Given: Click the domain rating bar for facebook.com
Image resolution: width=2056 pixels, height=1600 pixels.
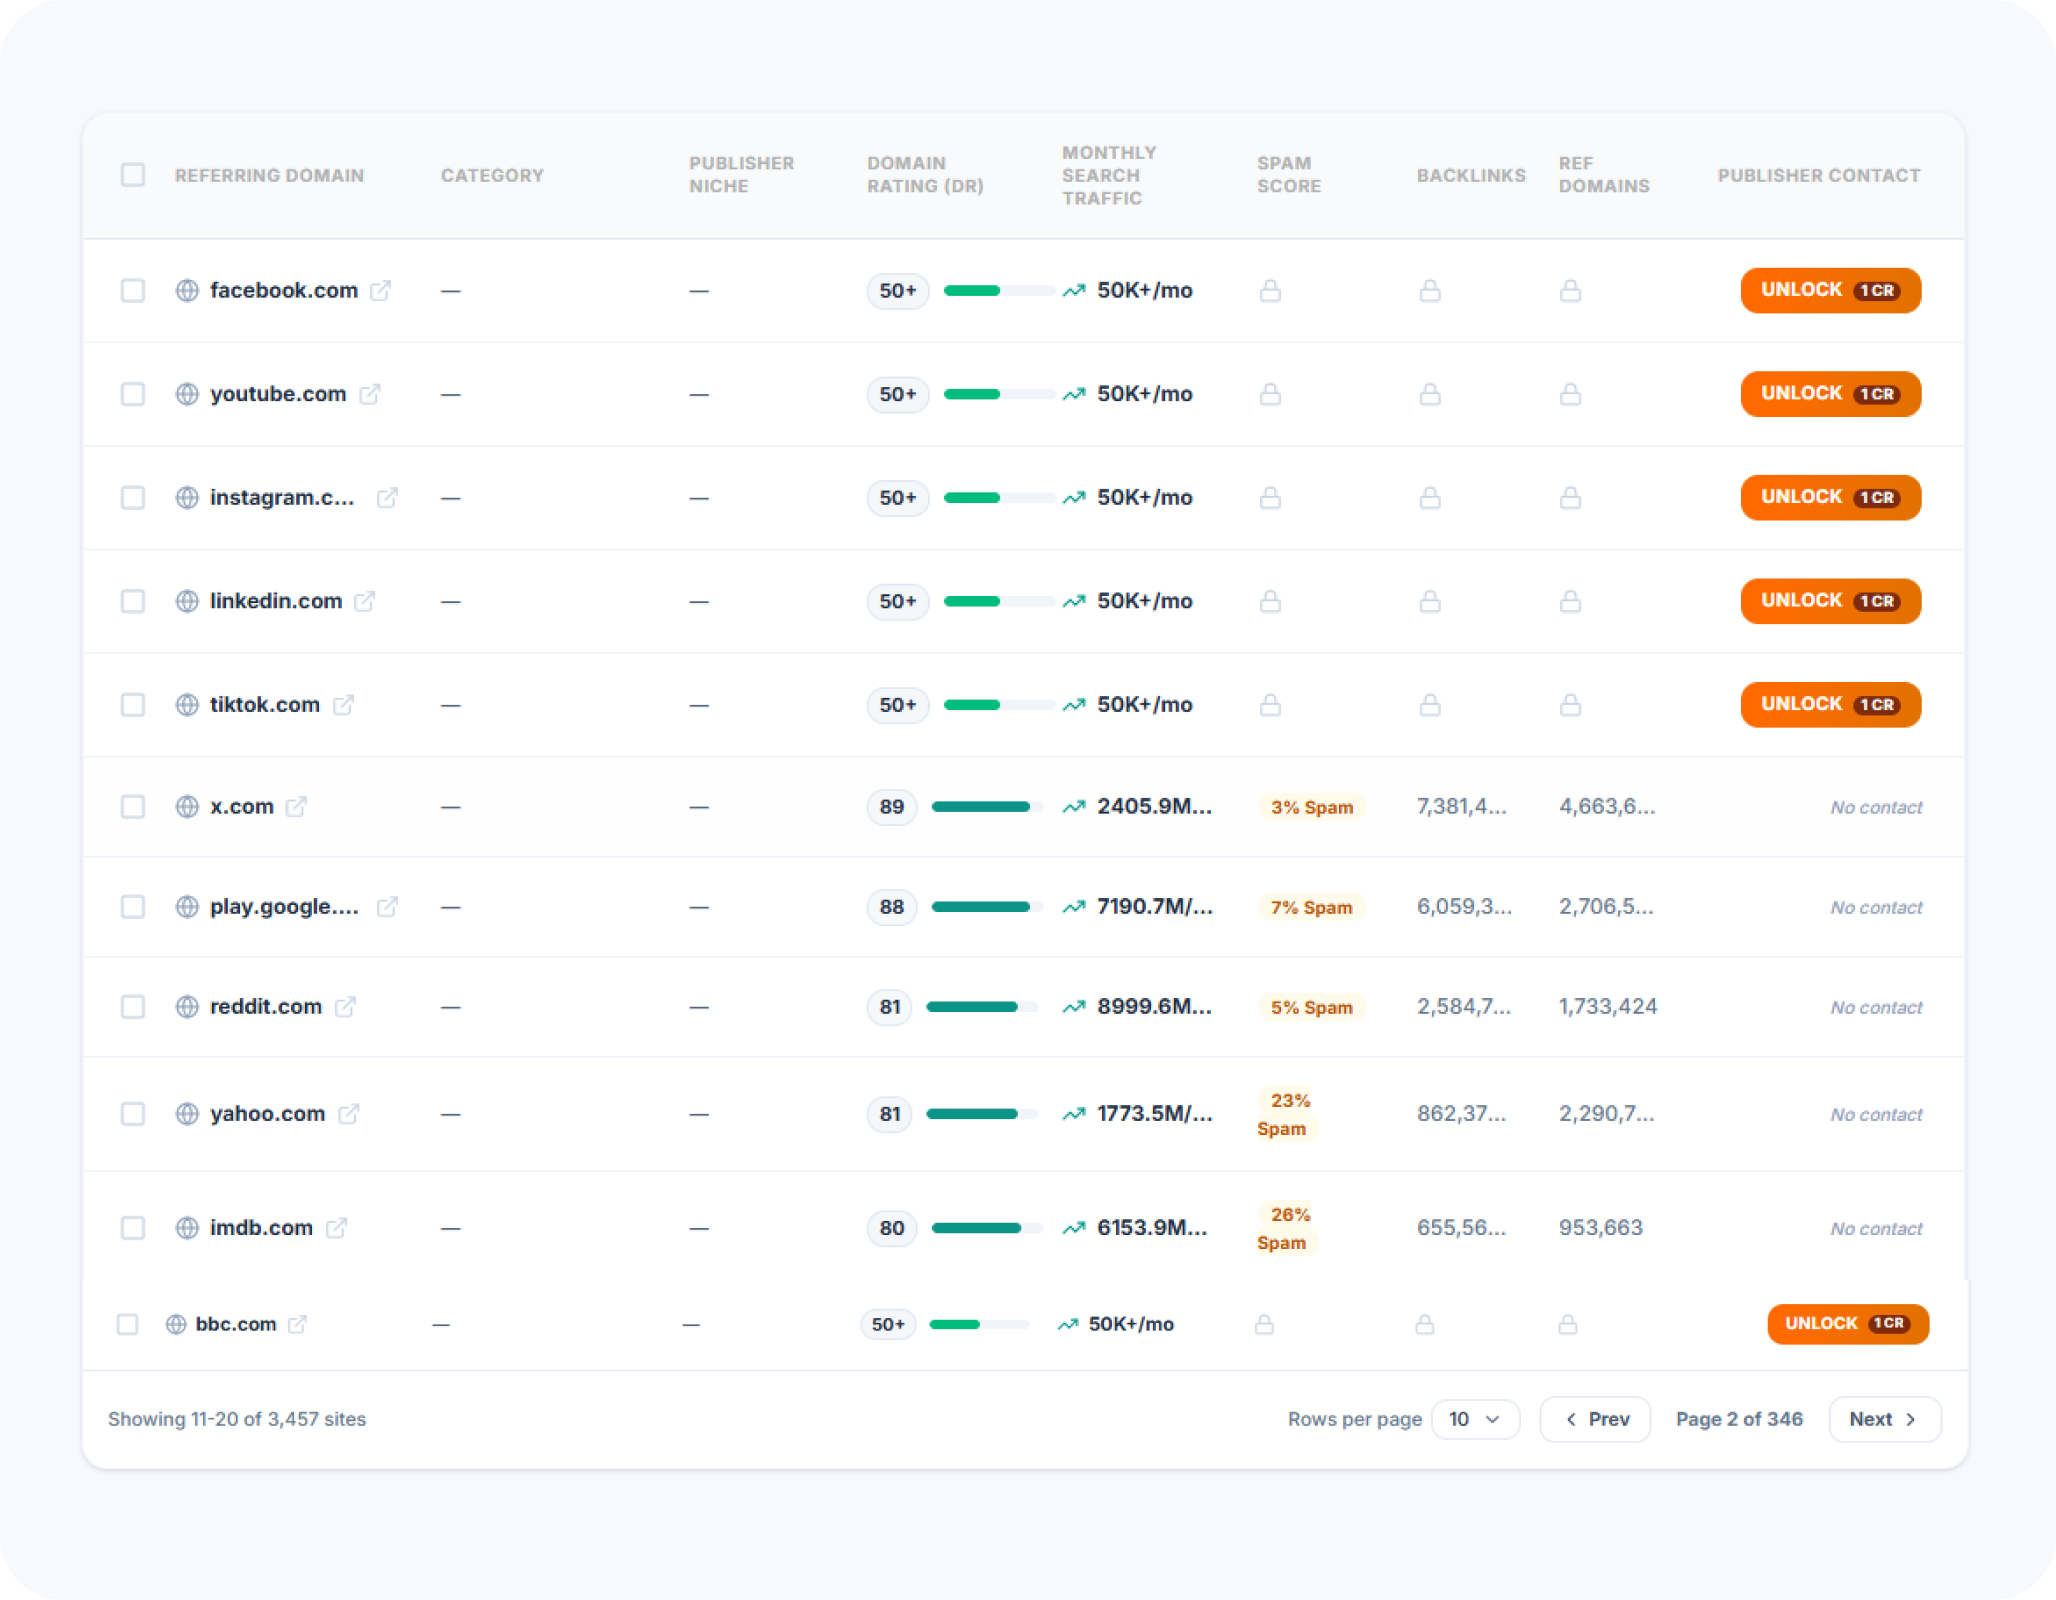Looking at the screenshot, I should point(998,290).
